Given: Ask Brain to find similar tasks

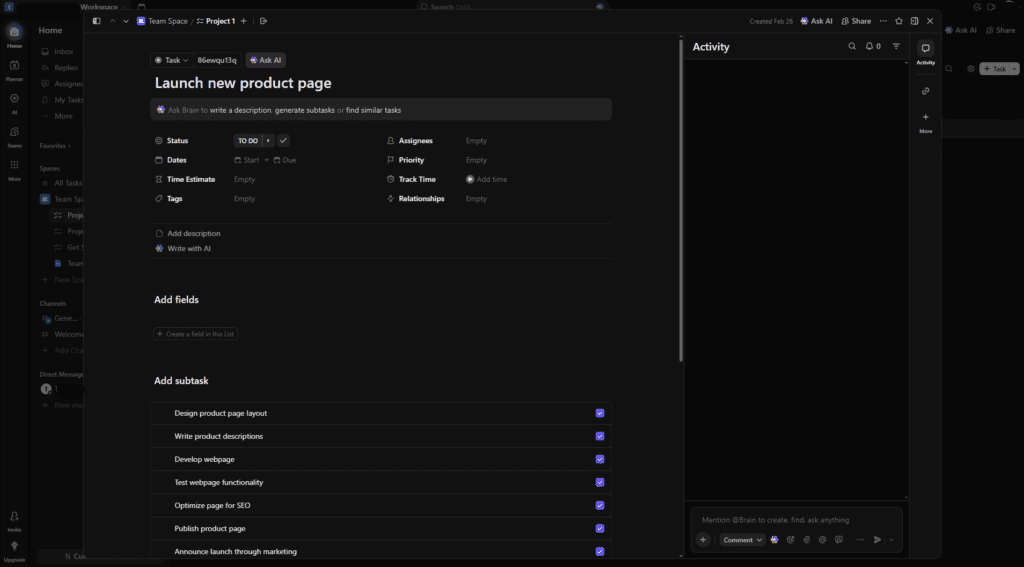Looking at the screenshot, I should (x=374, y=110).
